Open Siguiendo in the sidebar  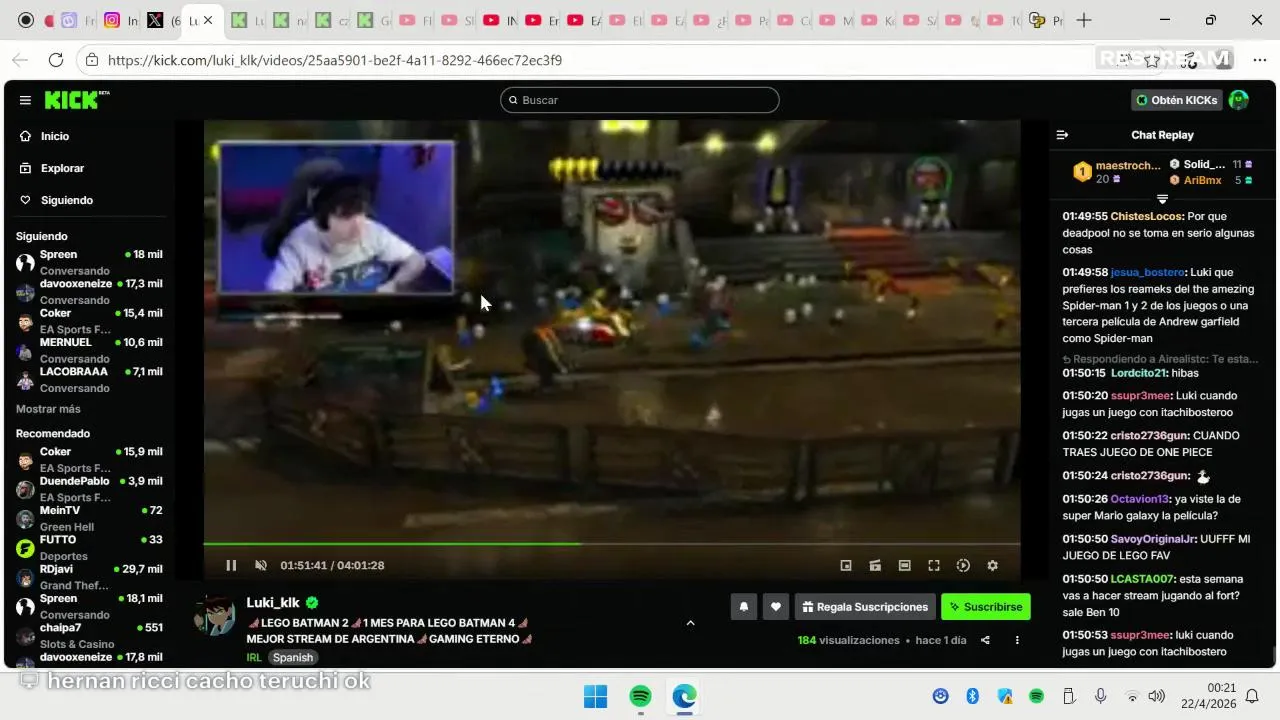tap(66, 200)
